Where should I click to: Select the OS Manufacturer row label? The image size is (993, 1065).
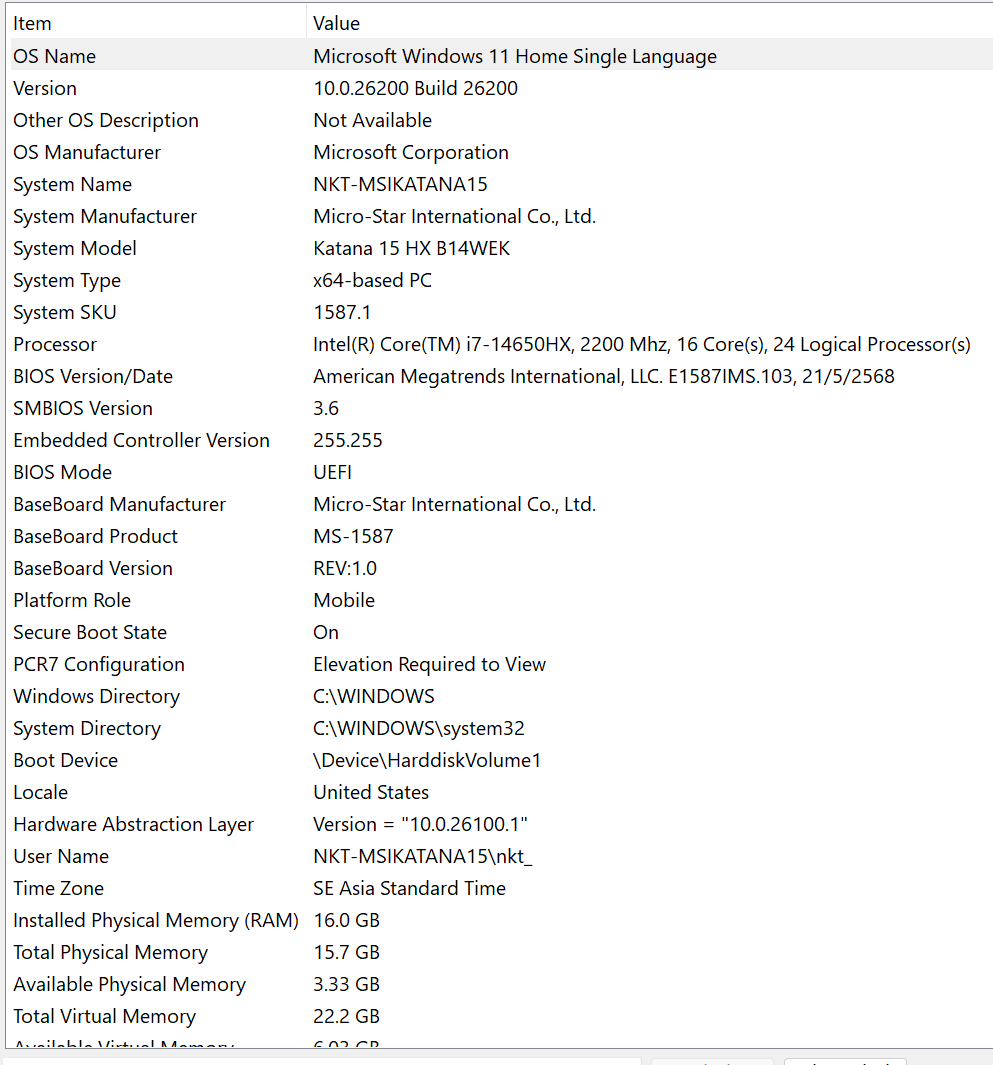coord(87,152)
